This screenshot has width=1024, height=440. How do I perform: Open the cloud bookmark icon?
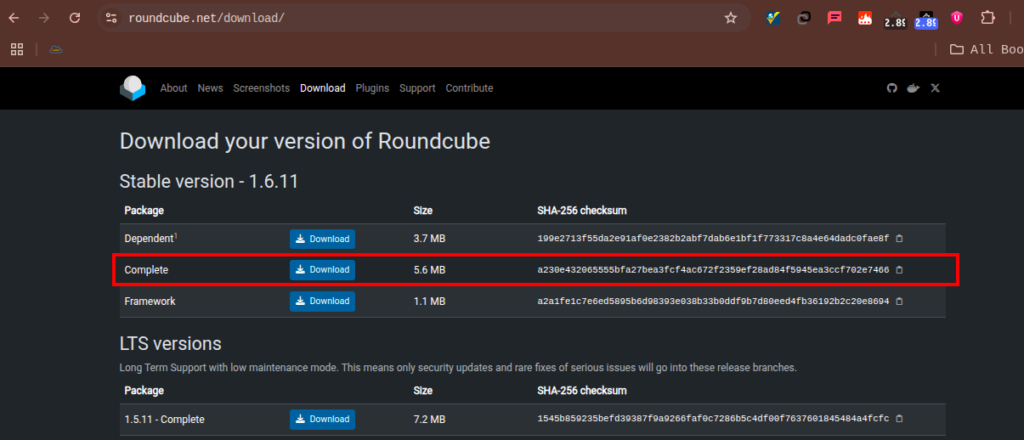[56, 50]
